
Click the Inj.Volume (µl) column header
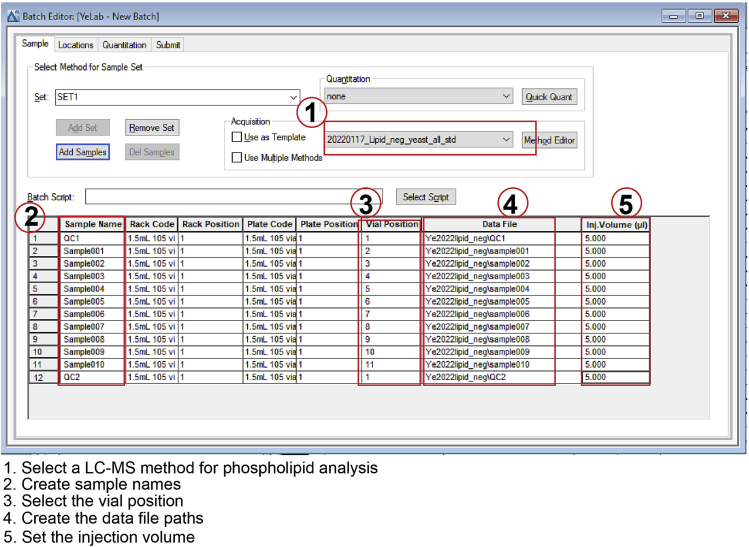(616, 225)
